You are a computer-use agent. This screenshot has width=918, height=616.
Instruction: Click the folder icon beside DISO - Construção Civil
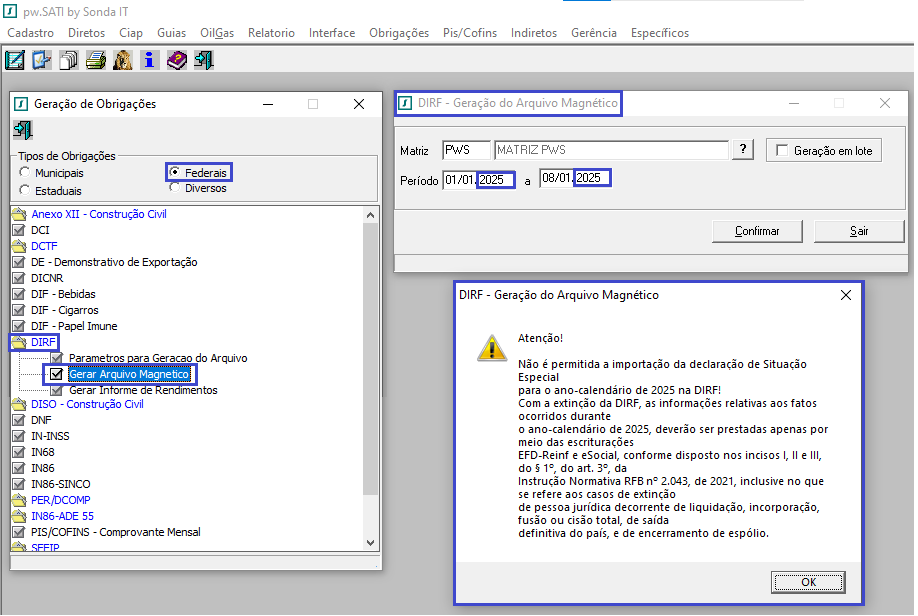point(19,404)
